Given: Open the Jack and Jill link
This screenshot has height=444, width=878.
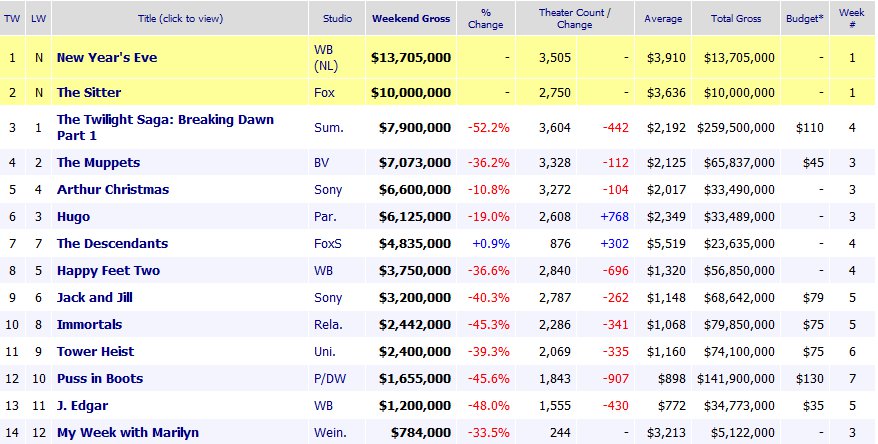Looking at the screenshot, I should point(95,298).
